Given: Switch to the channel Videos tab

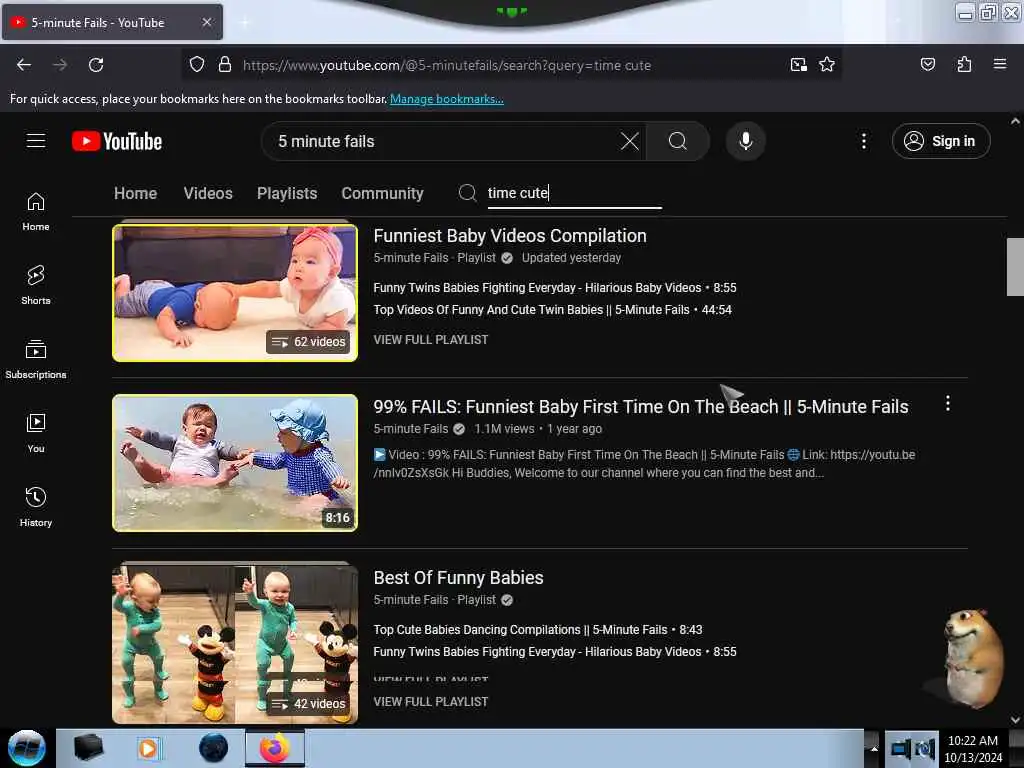Looking at the screenshot, I should pyautogui.click(x=208, y=193).
